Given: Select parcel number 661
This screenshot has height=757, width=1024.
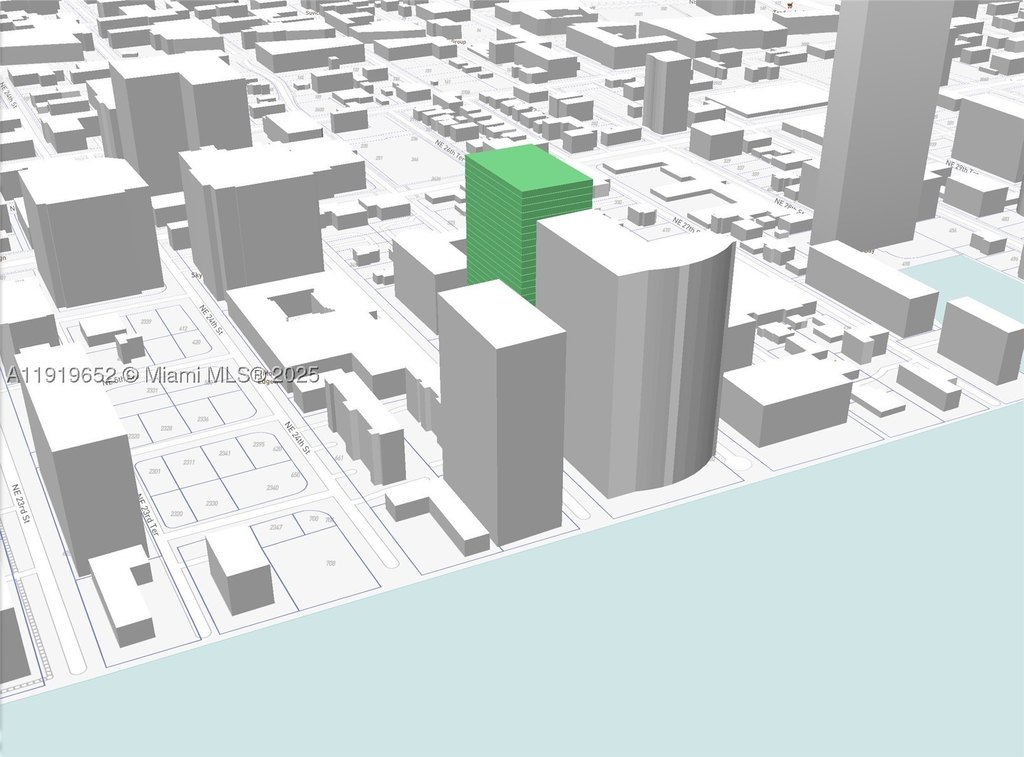Looking at the screenshot, I should 339,458.
